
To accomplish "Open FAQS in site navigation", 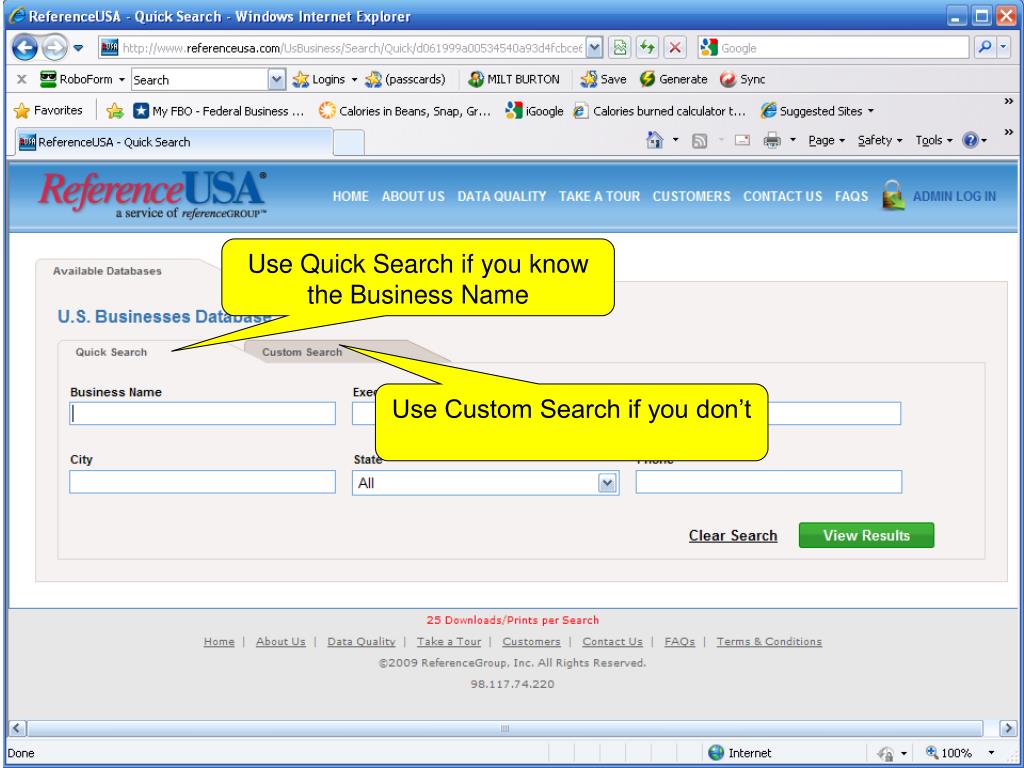I will (852, 196).
